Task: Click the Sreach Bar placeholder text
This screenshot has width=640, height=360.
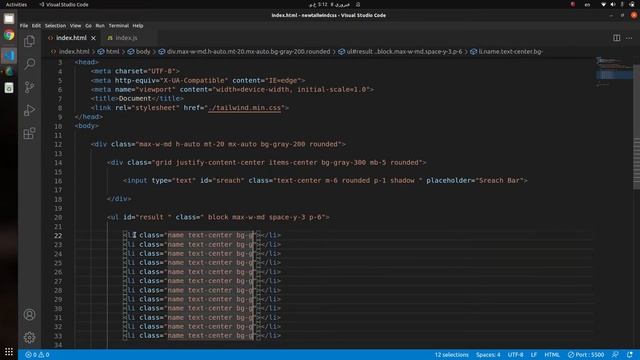Action: click(x=499, y=180)
